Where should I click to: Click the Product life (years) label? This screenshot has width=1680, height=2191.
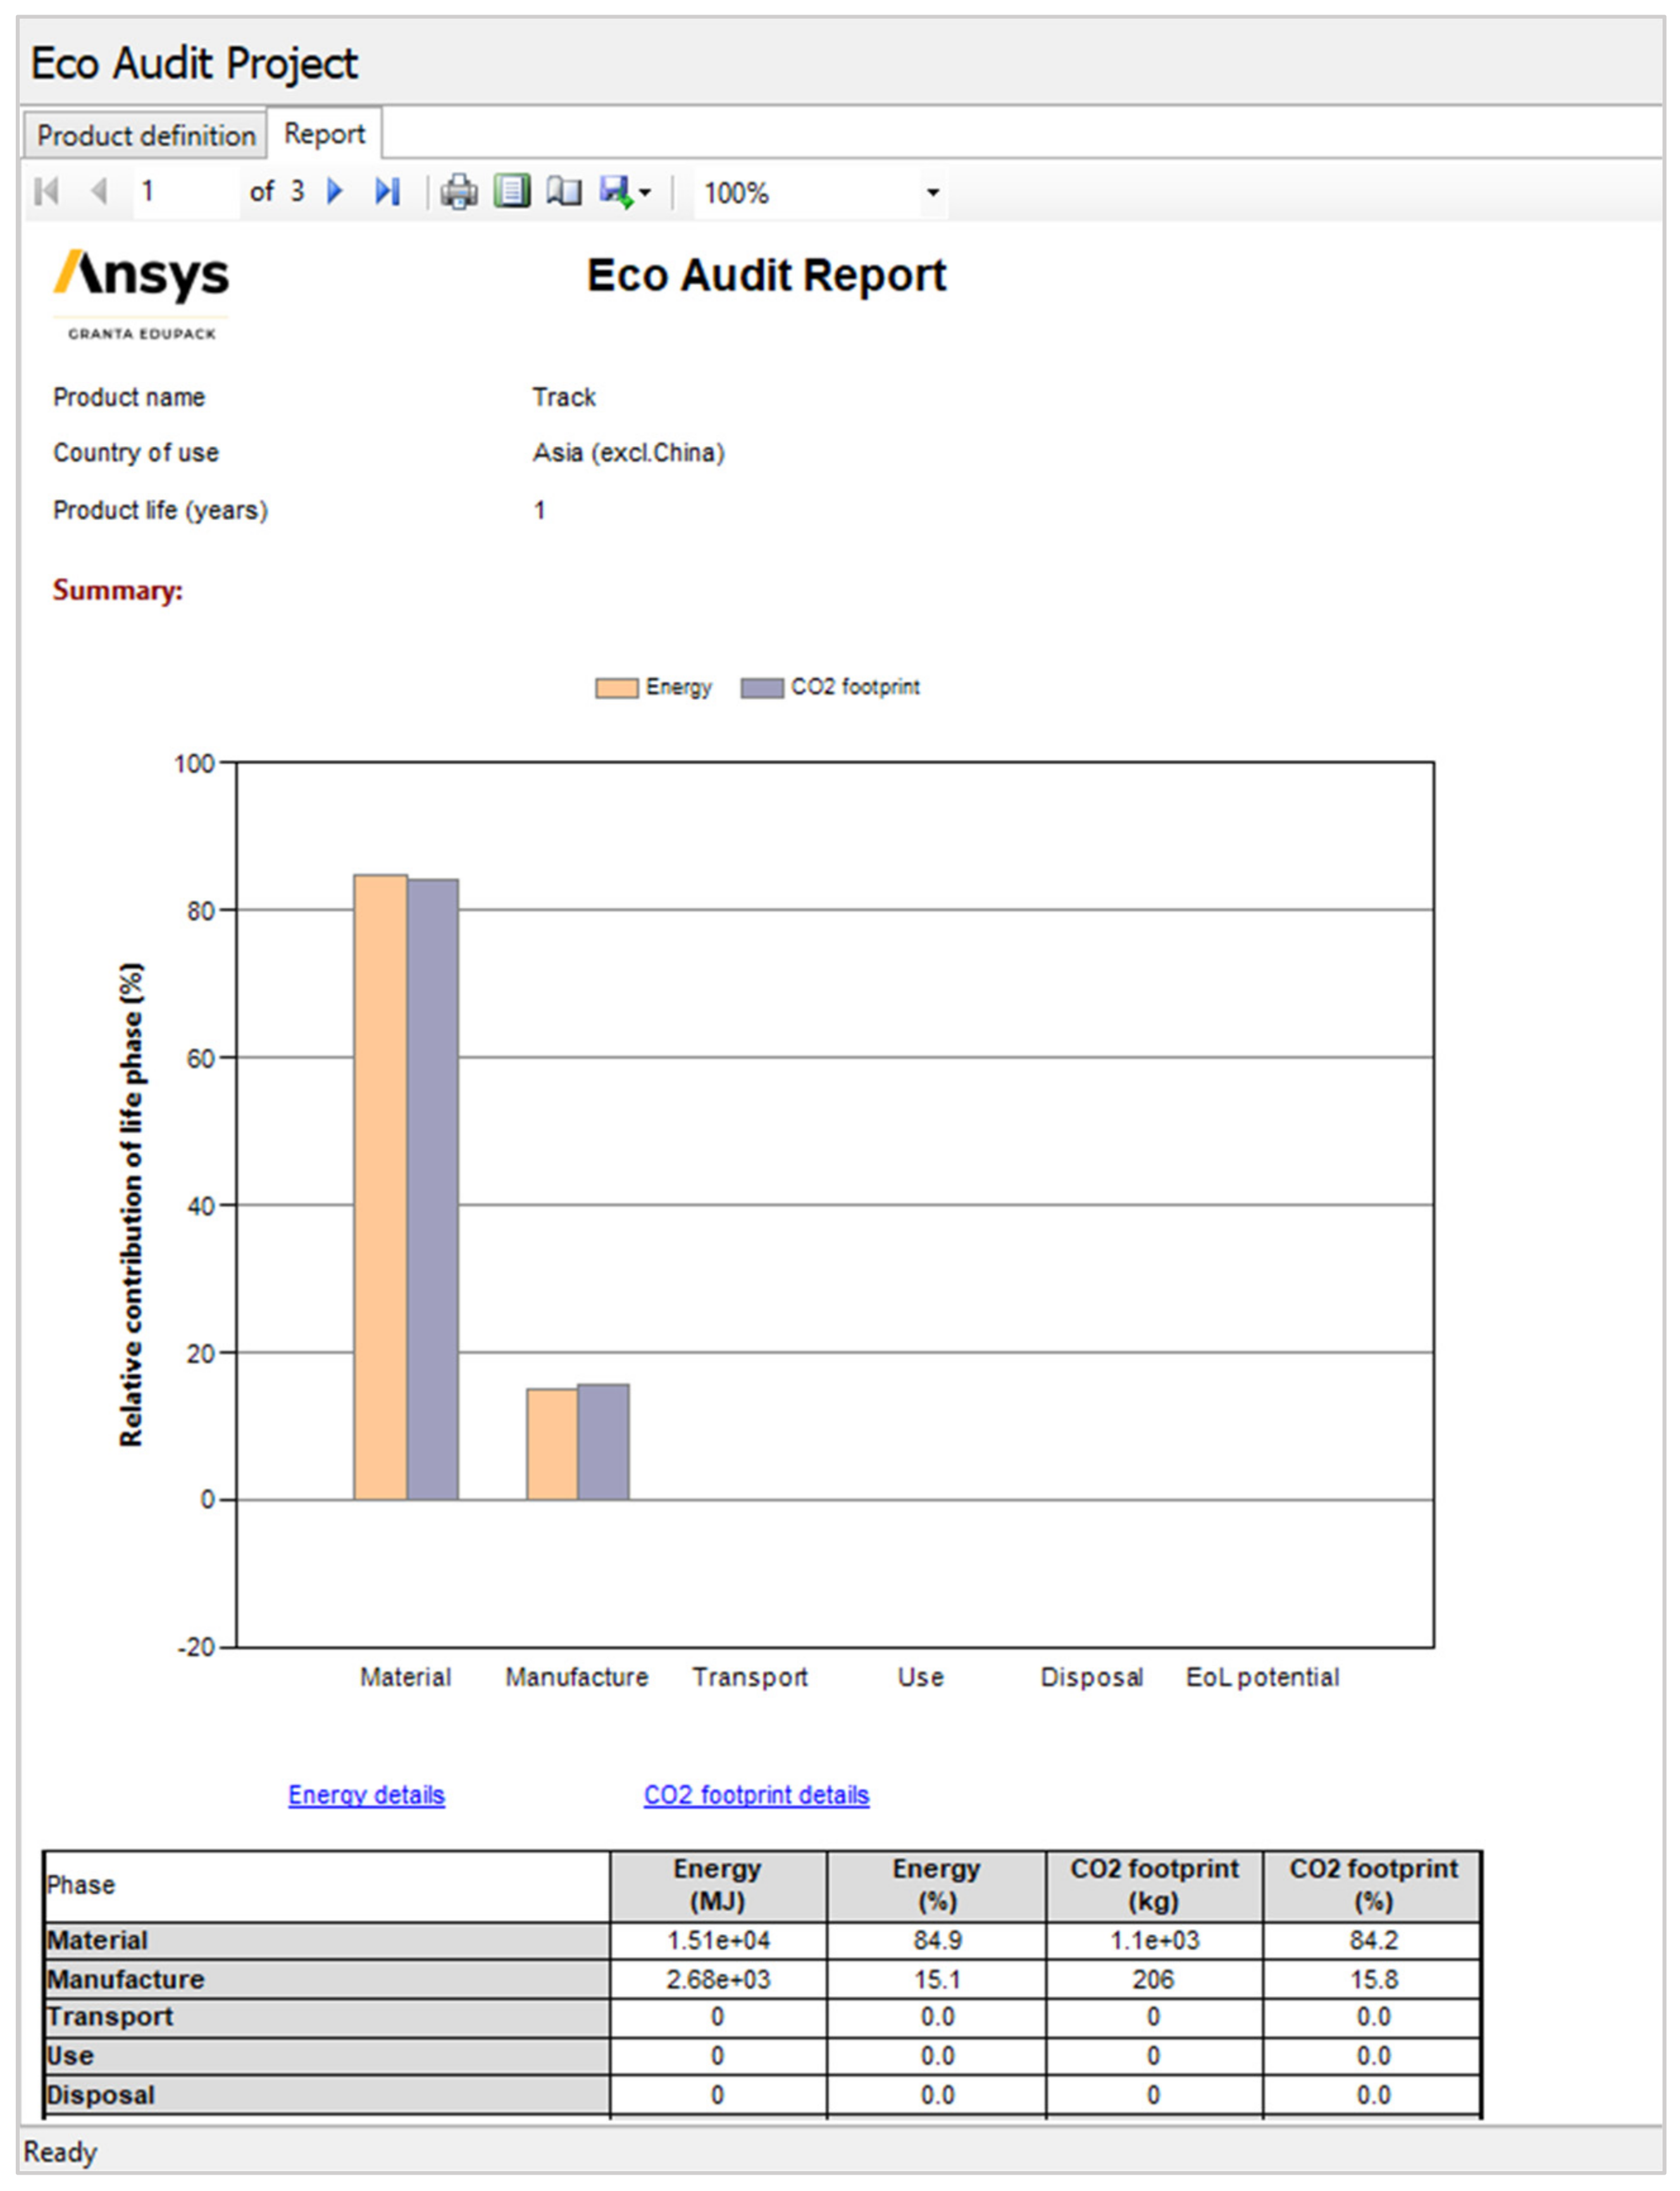click(160, 510)
